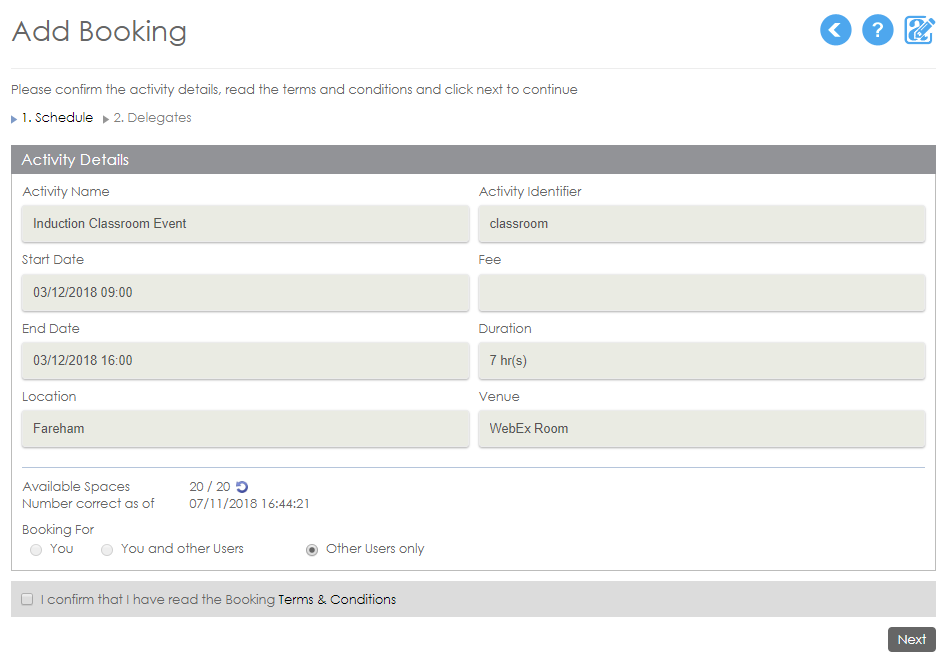This screenshot has height=664, width=952.
Task: Click the 'Booking For' label
Action: pos(58,529)
